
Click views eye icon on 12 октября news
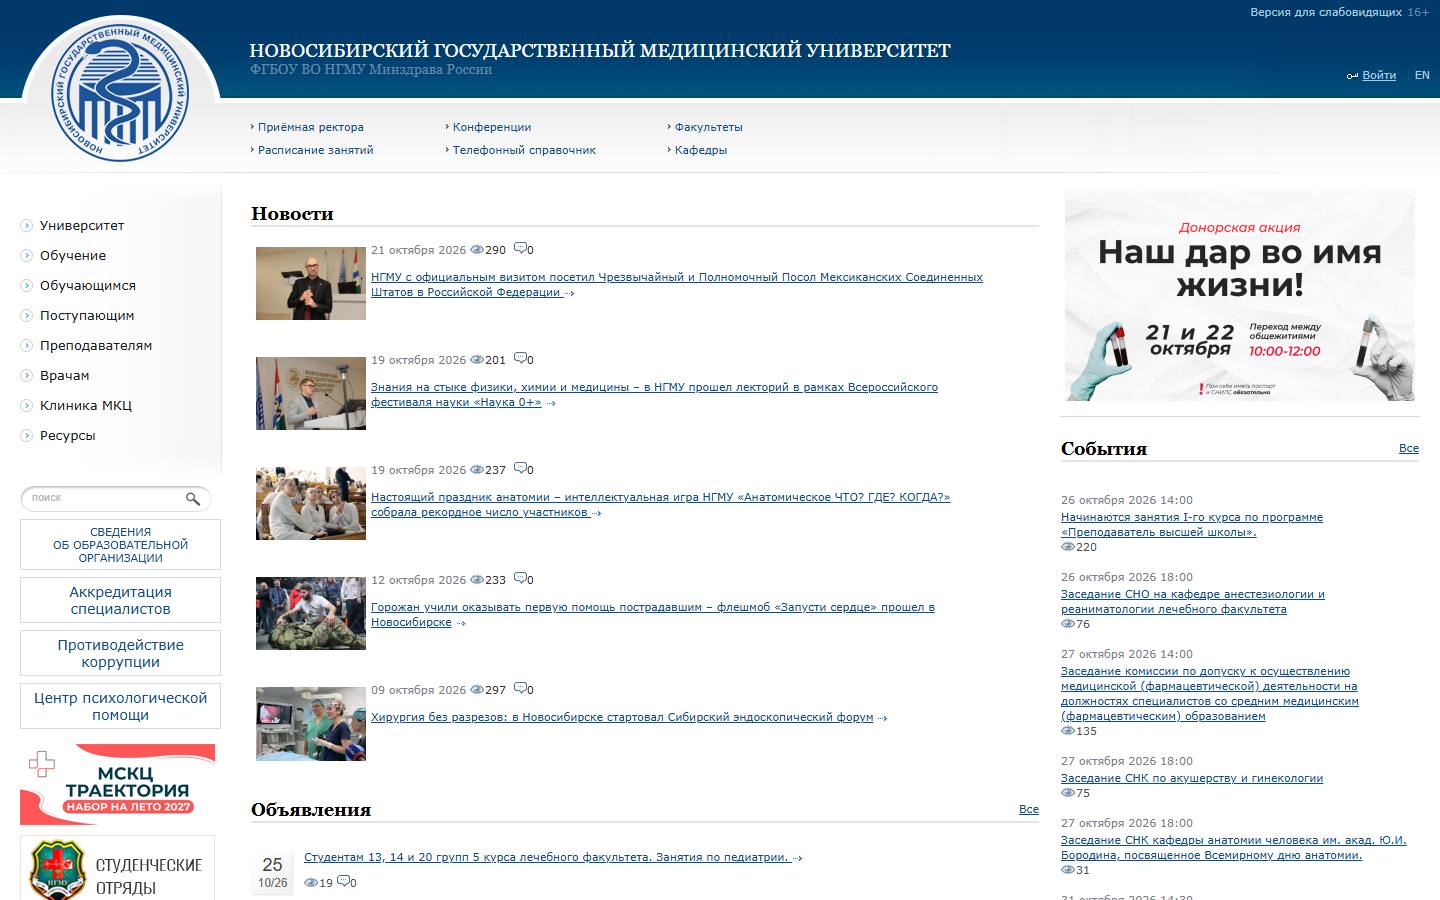[477, 580]
